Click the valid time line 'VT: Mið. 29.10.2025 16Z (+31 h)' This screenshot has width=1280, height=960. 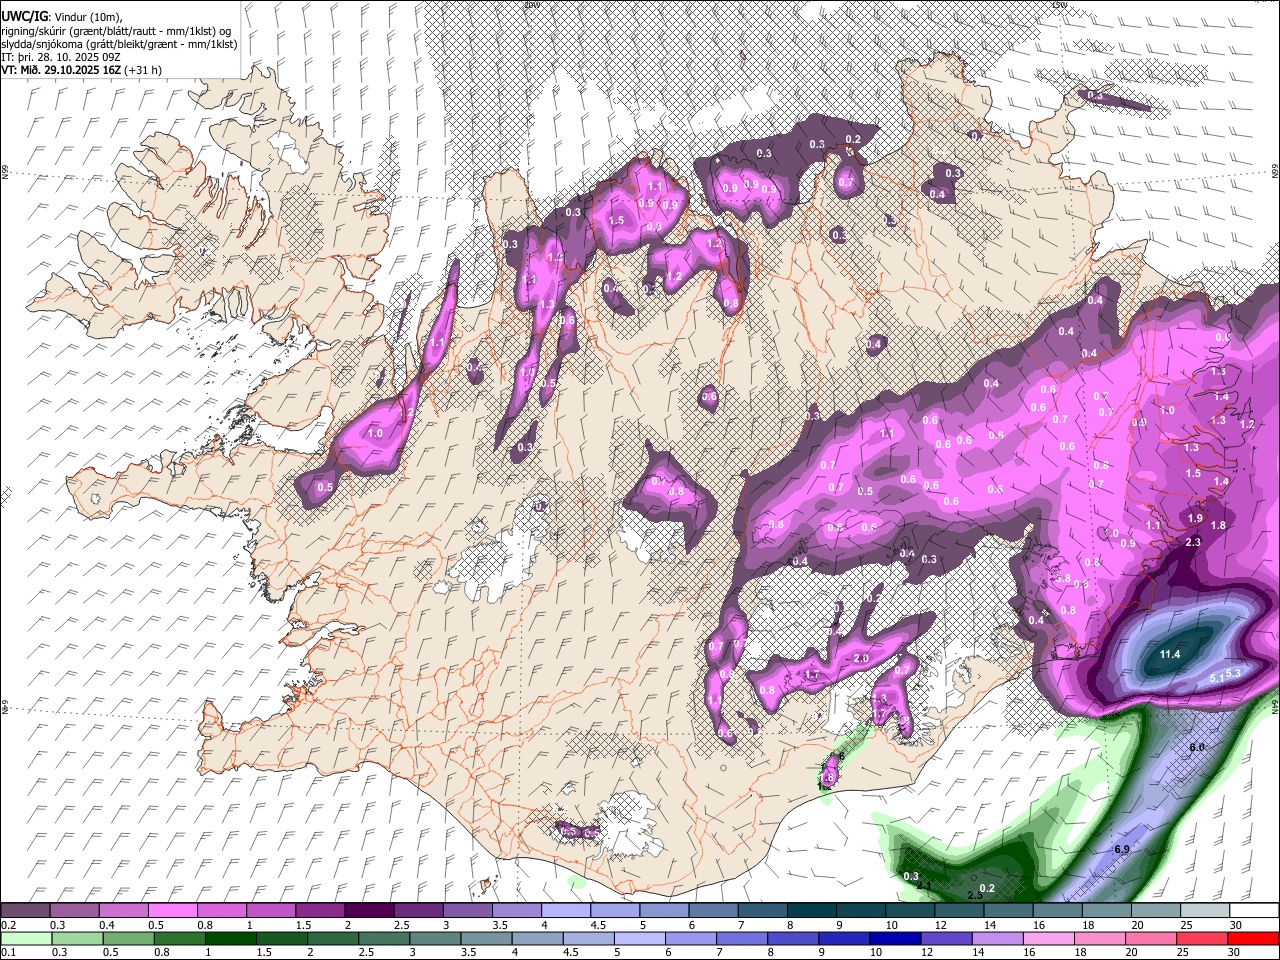(x=82, y=70)
